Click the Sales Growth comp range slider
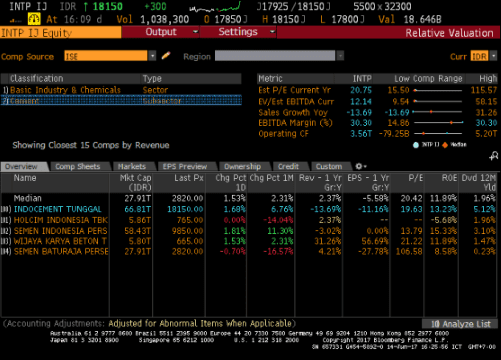 click(x=438, y=112)
